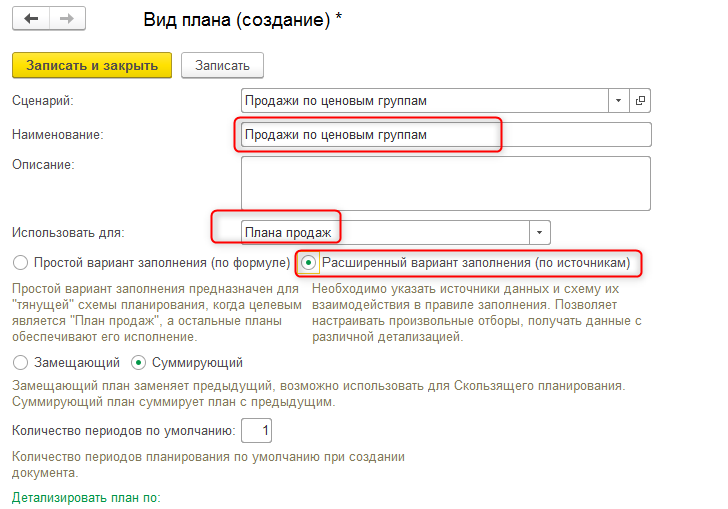728x509 pixels.
Task: Click the 'Плана продаж' combo box field
Action: pos(385,232)
